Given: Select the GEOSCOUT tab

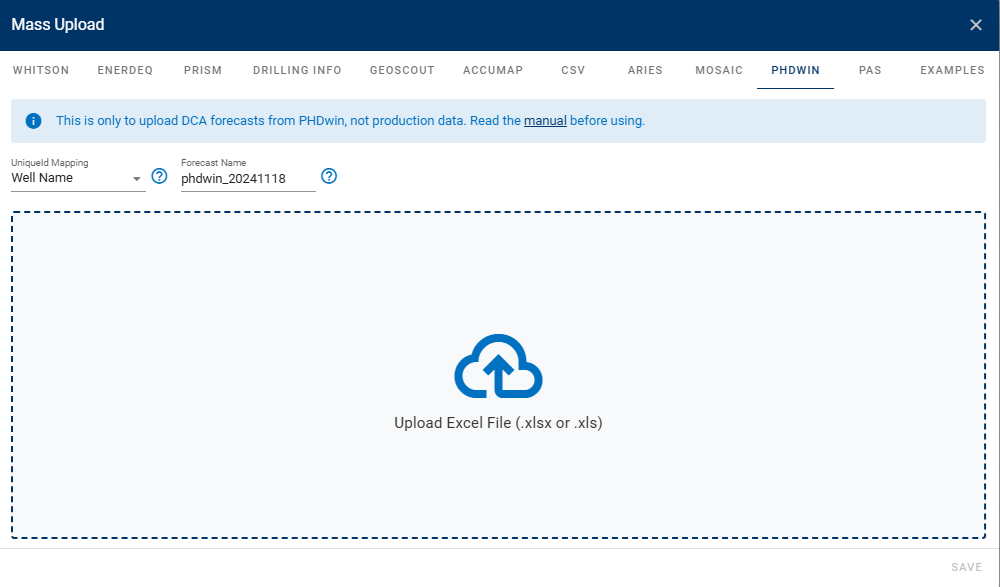Looking at the screenshot, I should 402,70.
